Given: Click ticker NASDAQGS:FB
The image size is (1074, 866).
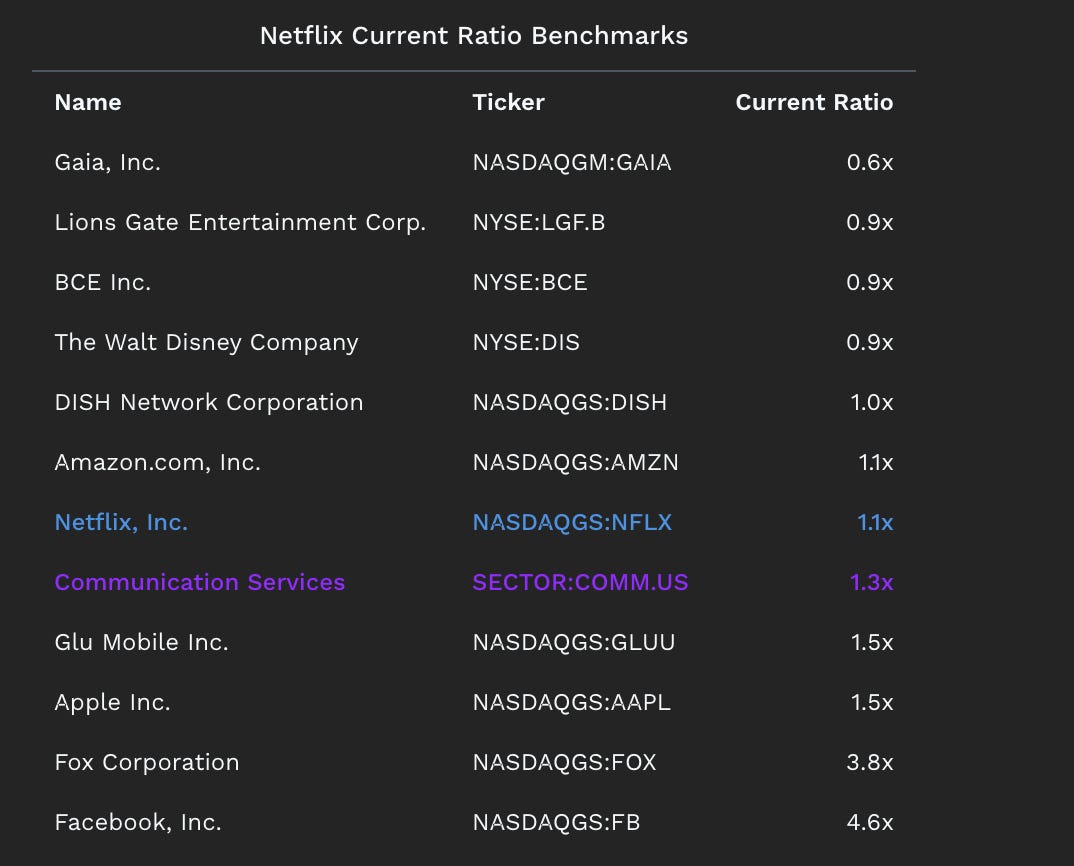Looking at the screenshot, I should coord(556,822).
